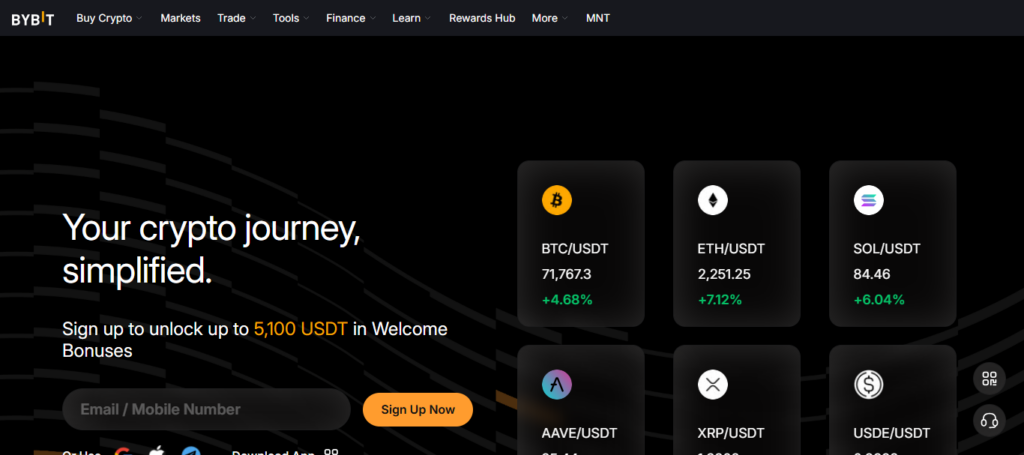The image size is (1024, 455).
Task: Click the Bybit logo
Action: (x=33, y=19)
